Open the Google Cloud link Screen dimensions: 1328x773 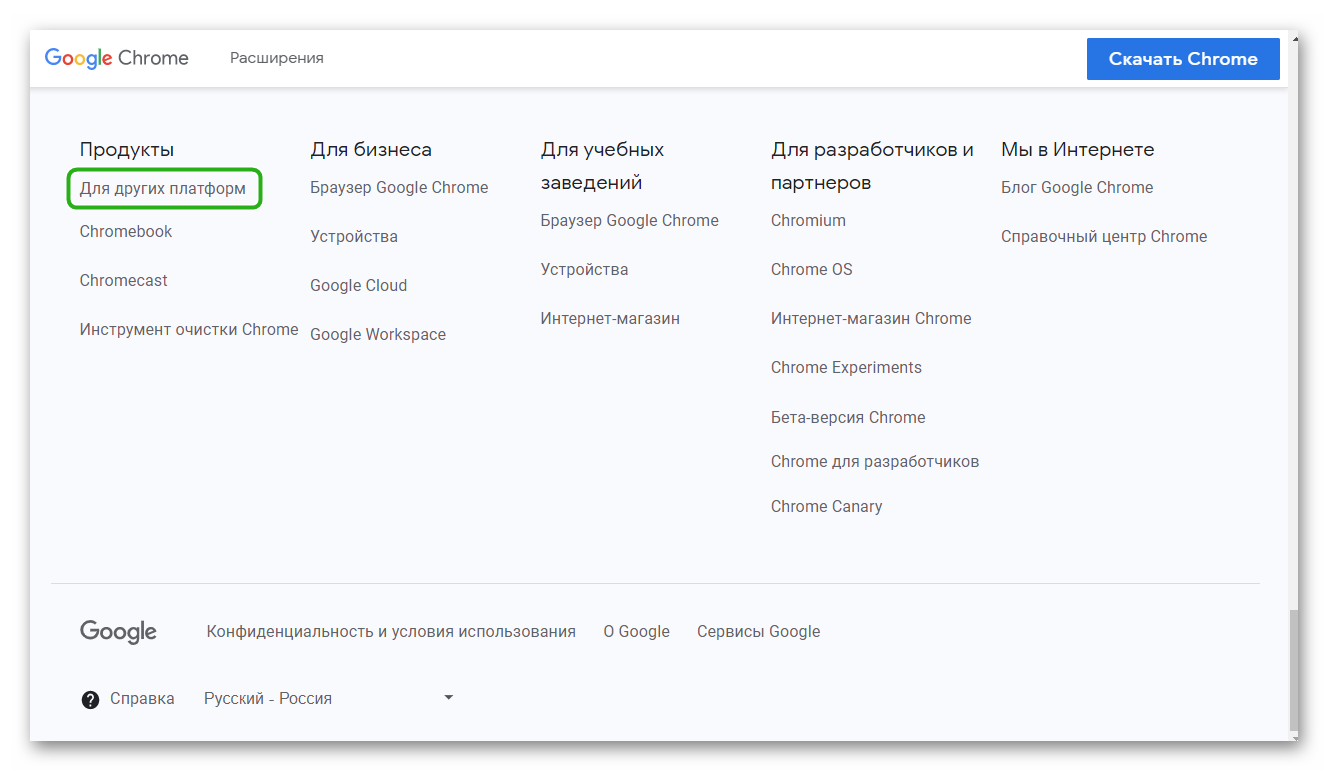click(359, 285)
